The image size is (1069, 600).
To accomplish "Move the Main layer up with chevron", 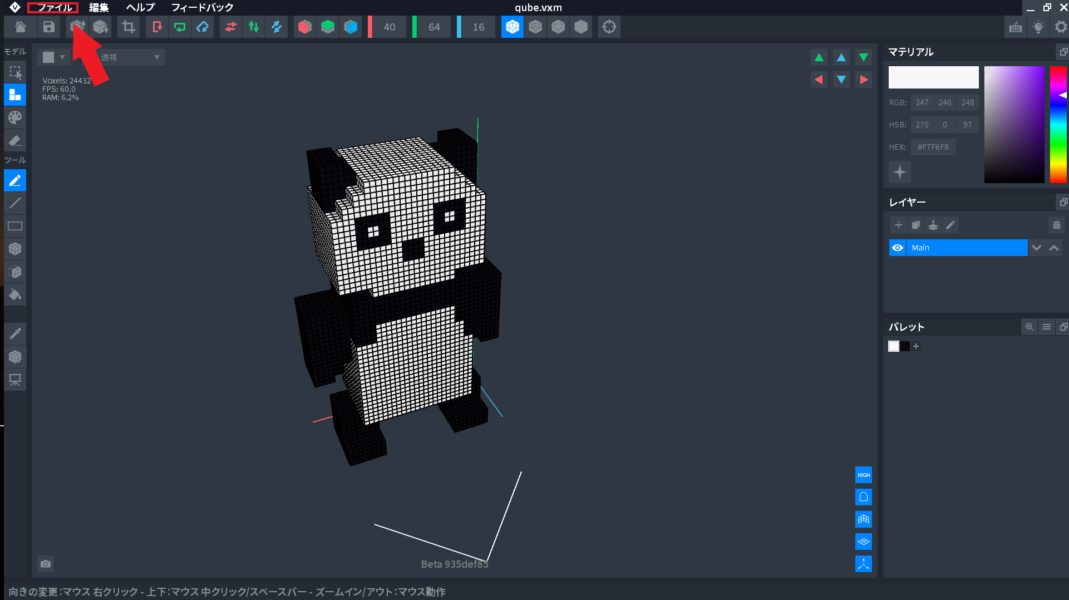I will click(x=1054, y=248).
